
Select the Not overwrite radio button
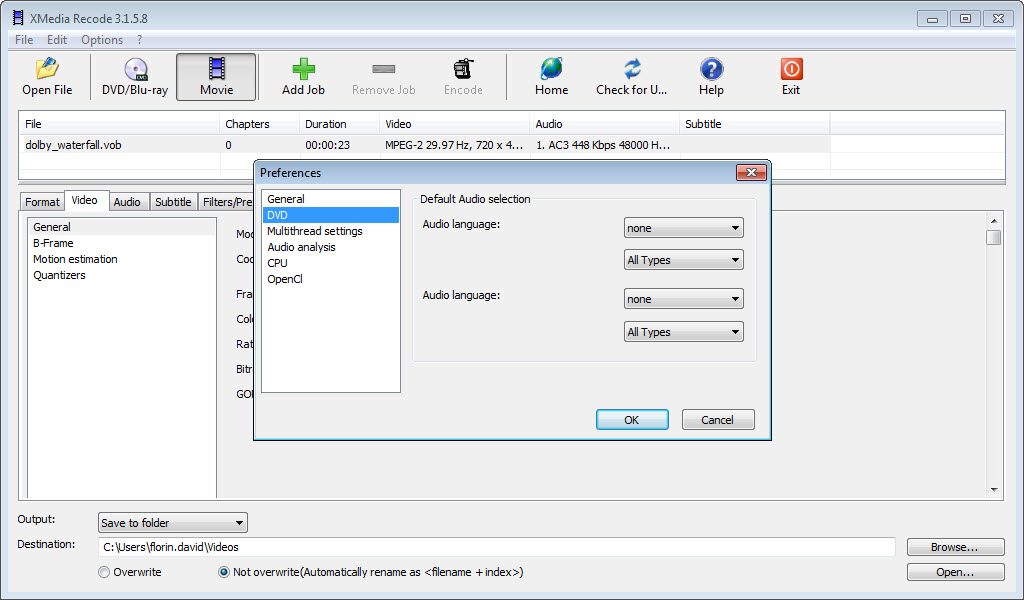coord(224,572)
